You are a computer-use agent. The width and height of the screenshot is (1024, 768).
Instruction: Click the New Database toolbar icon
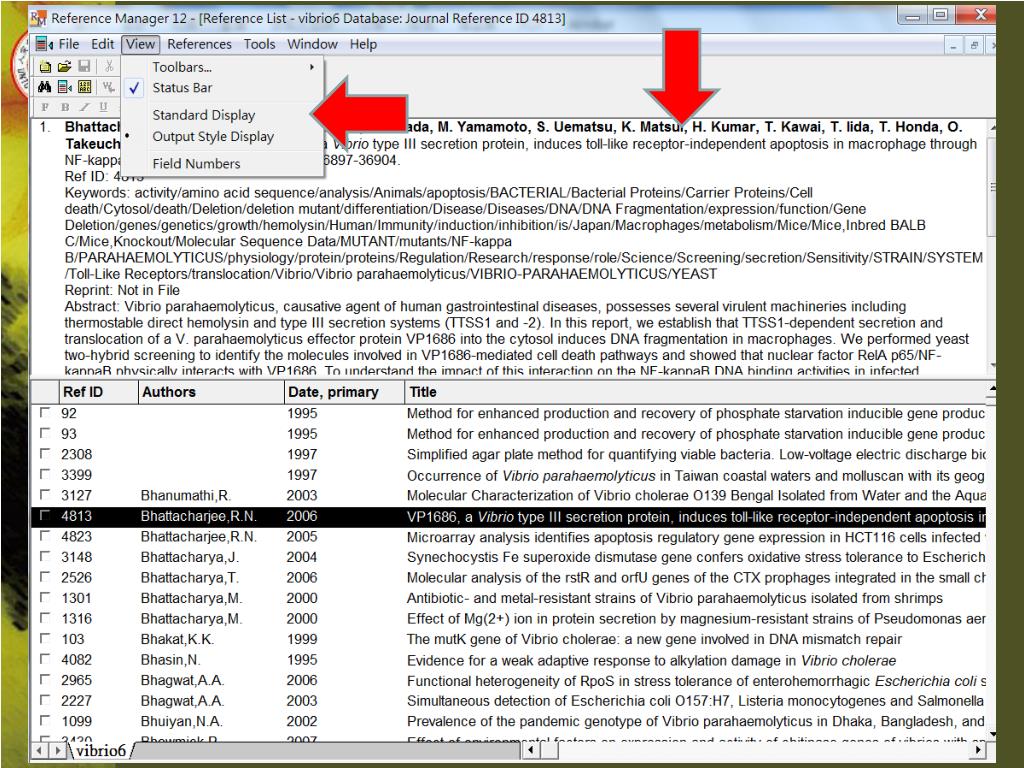pyautogui.click(x=45, y=66)
